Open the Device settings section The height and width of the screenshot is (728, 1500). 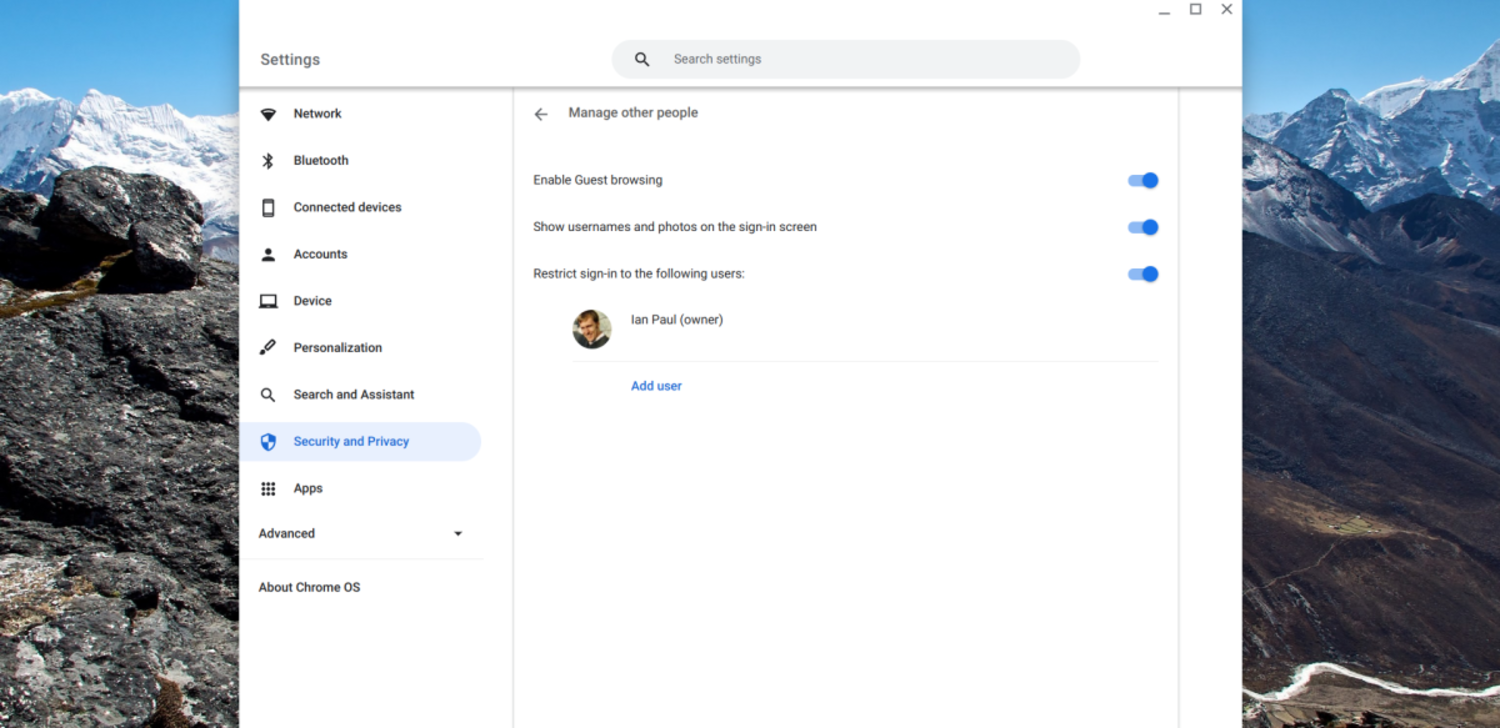tap(360, 301)
